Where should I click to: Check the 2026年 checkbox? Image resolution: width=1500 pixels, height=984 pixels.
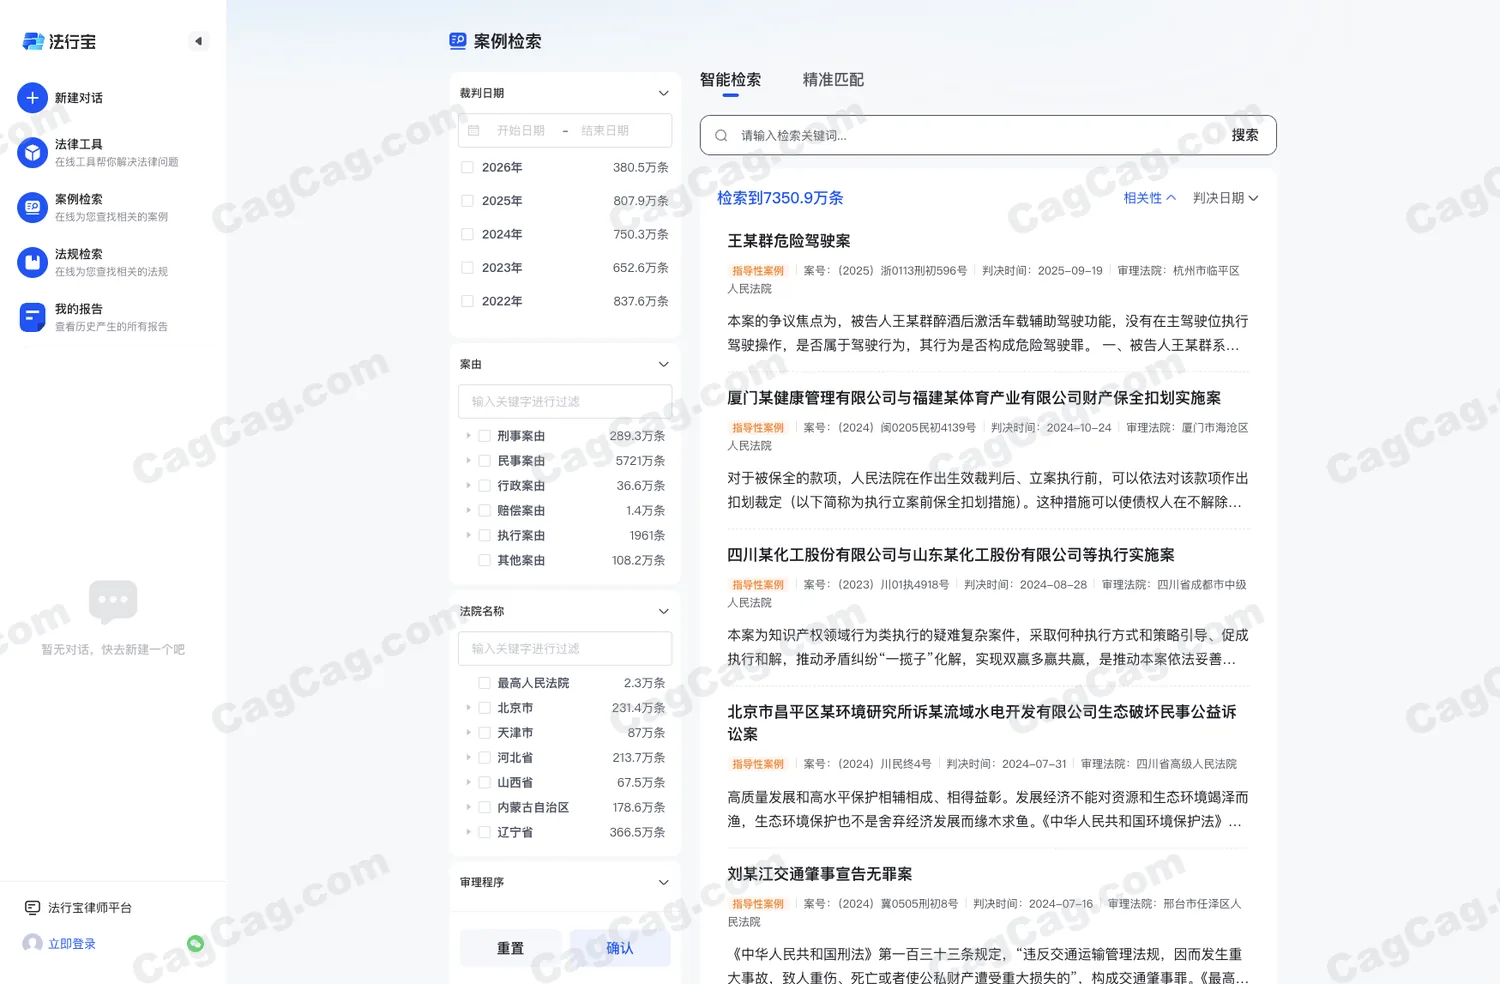[467, 167]
